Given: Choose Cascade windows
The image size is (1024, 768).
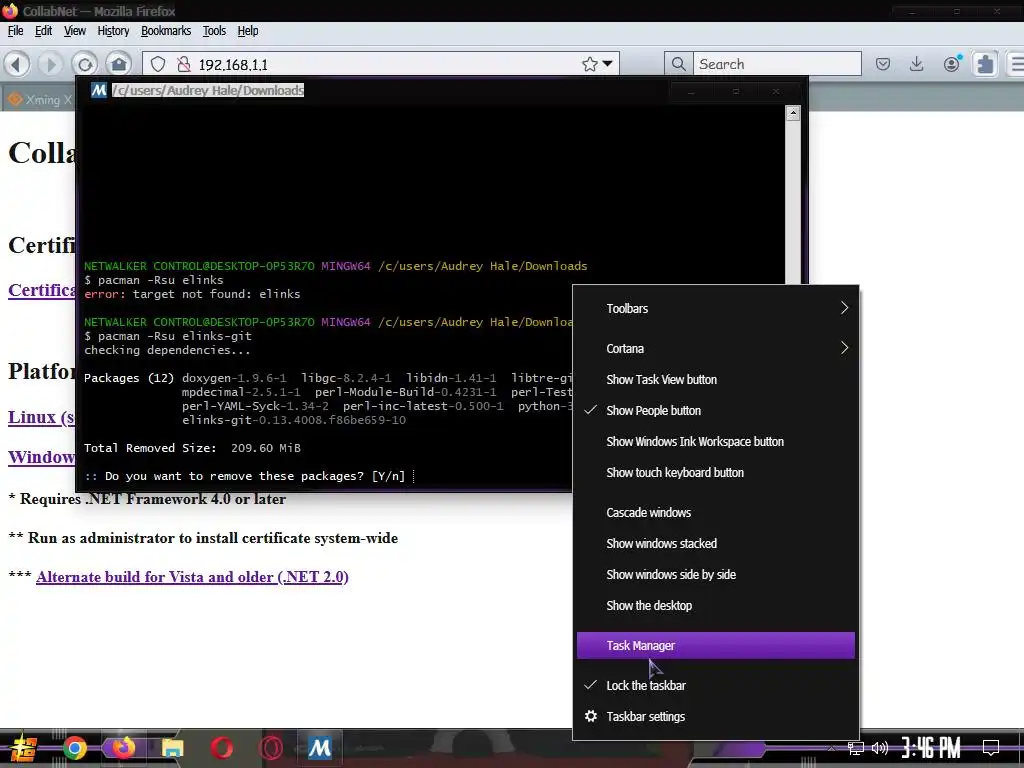Looking at the screenshot, I should coord(716,512).
